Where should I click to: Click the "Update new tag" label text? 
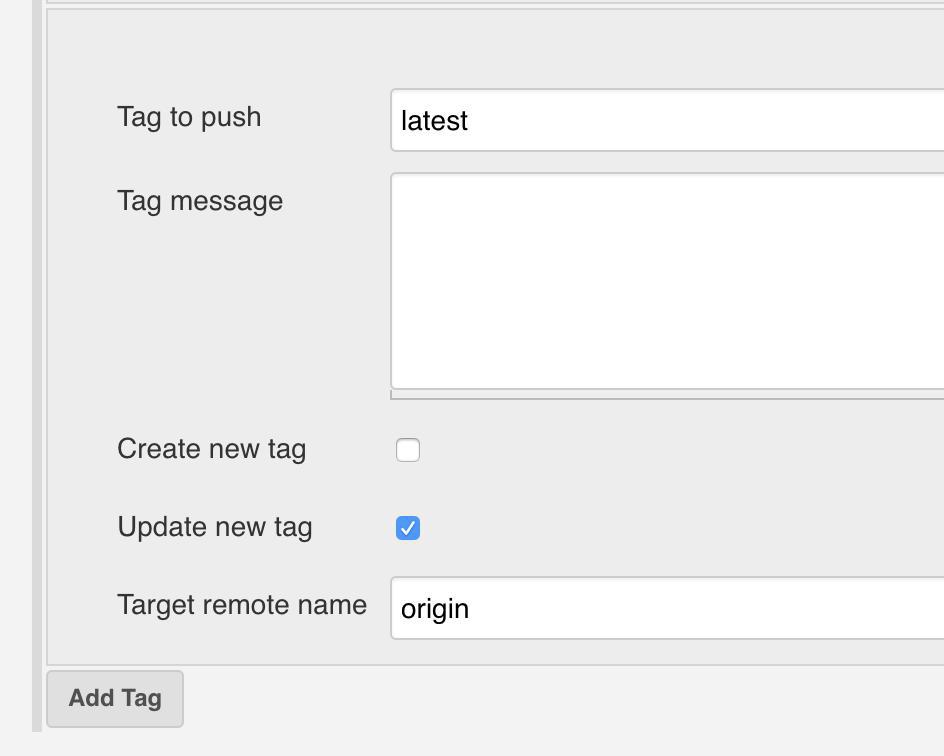click(215, 527)
